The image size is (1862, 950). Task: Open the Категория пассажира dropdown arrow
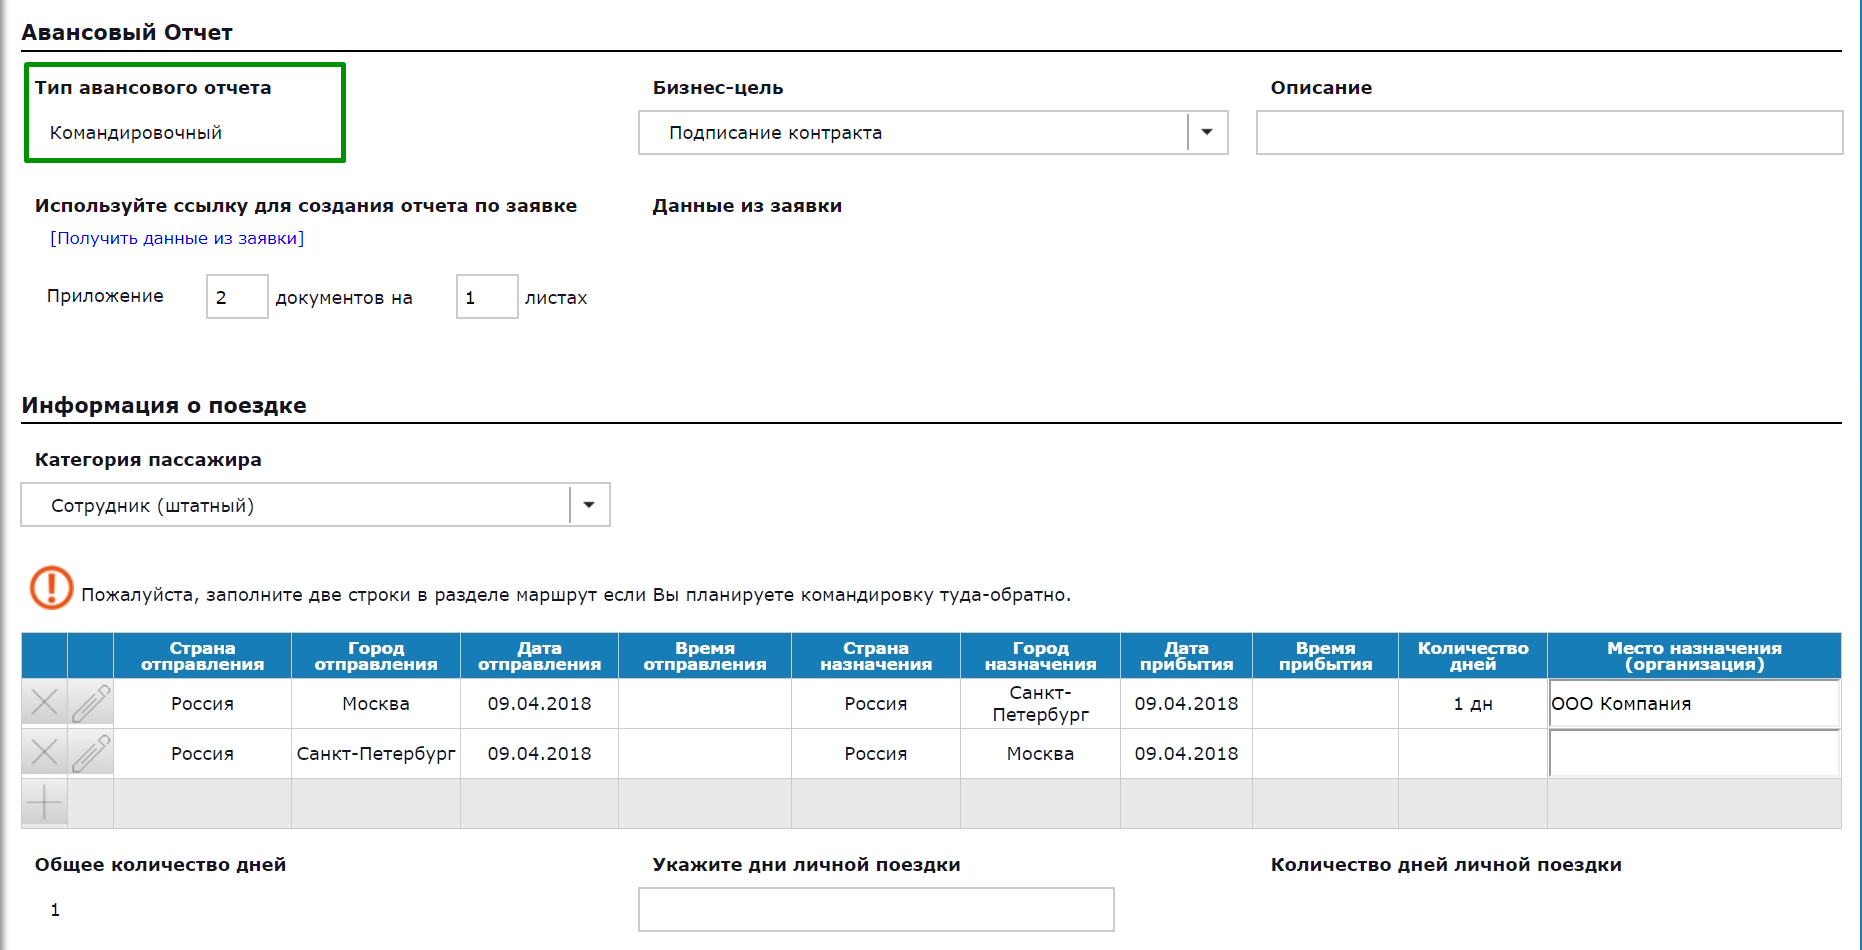589,505
